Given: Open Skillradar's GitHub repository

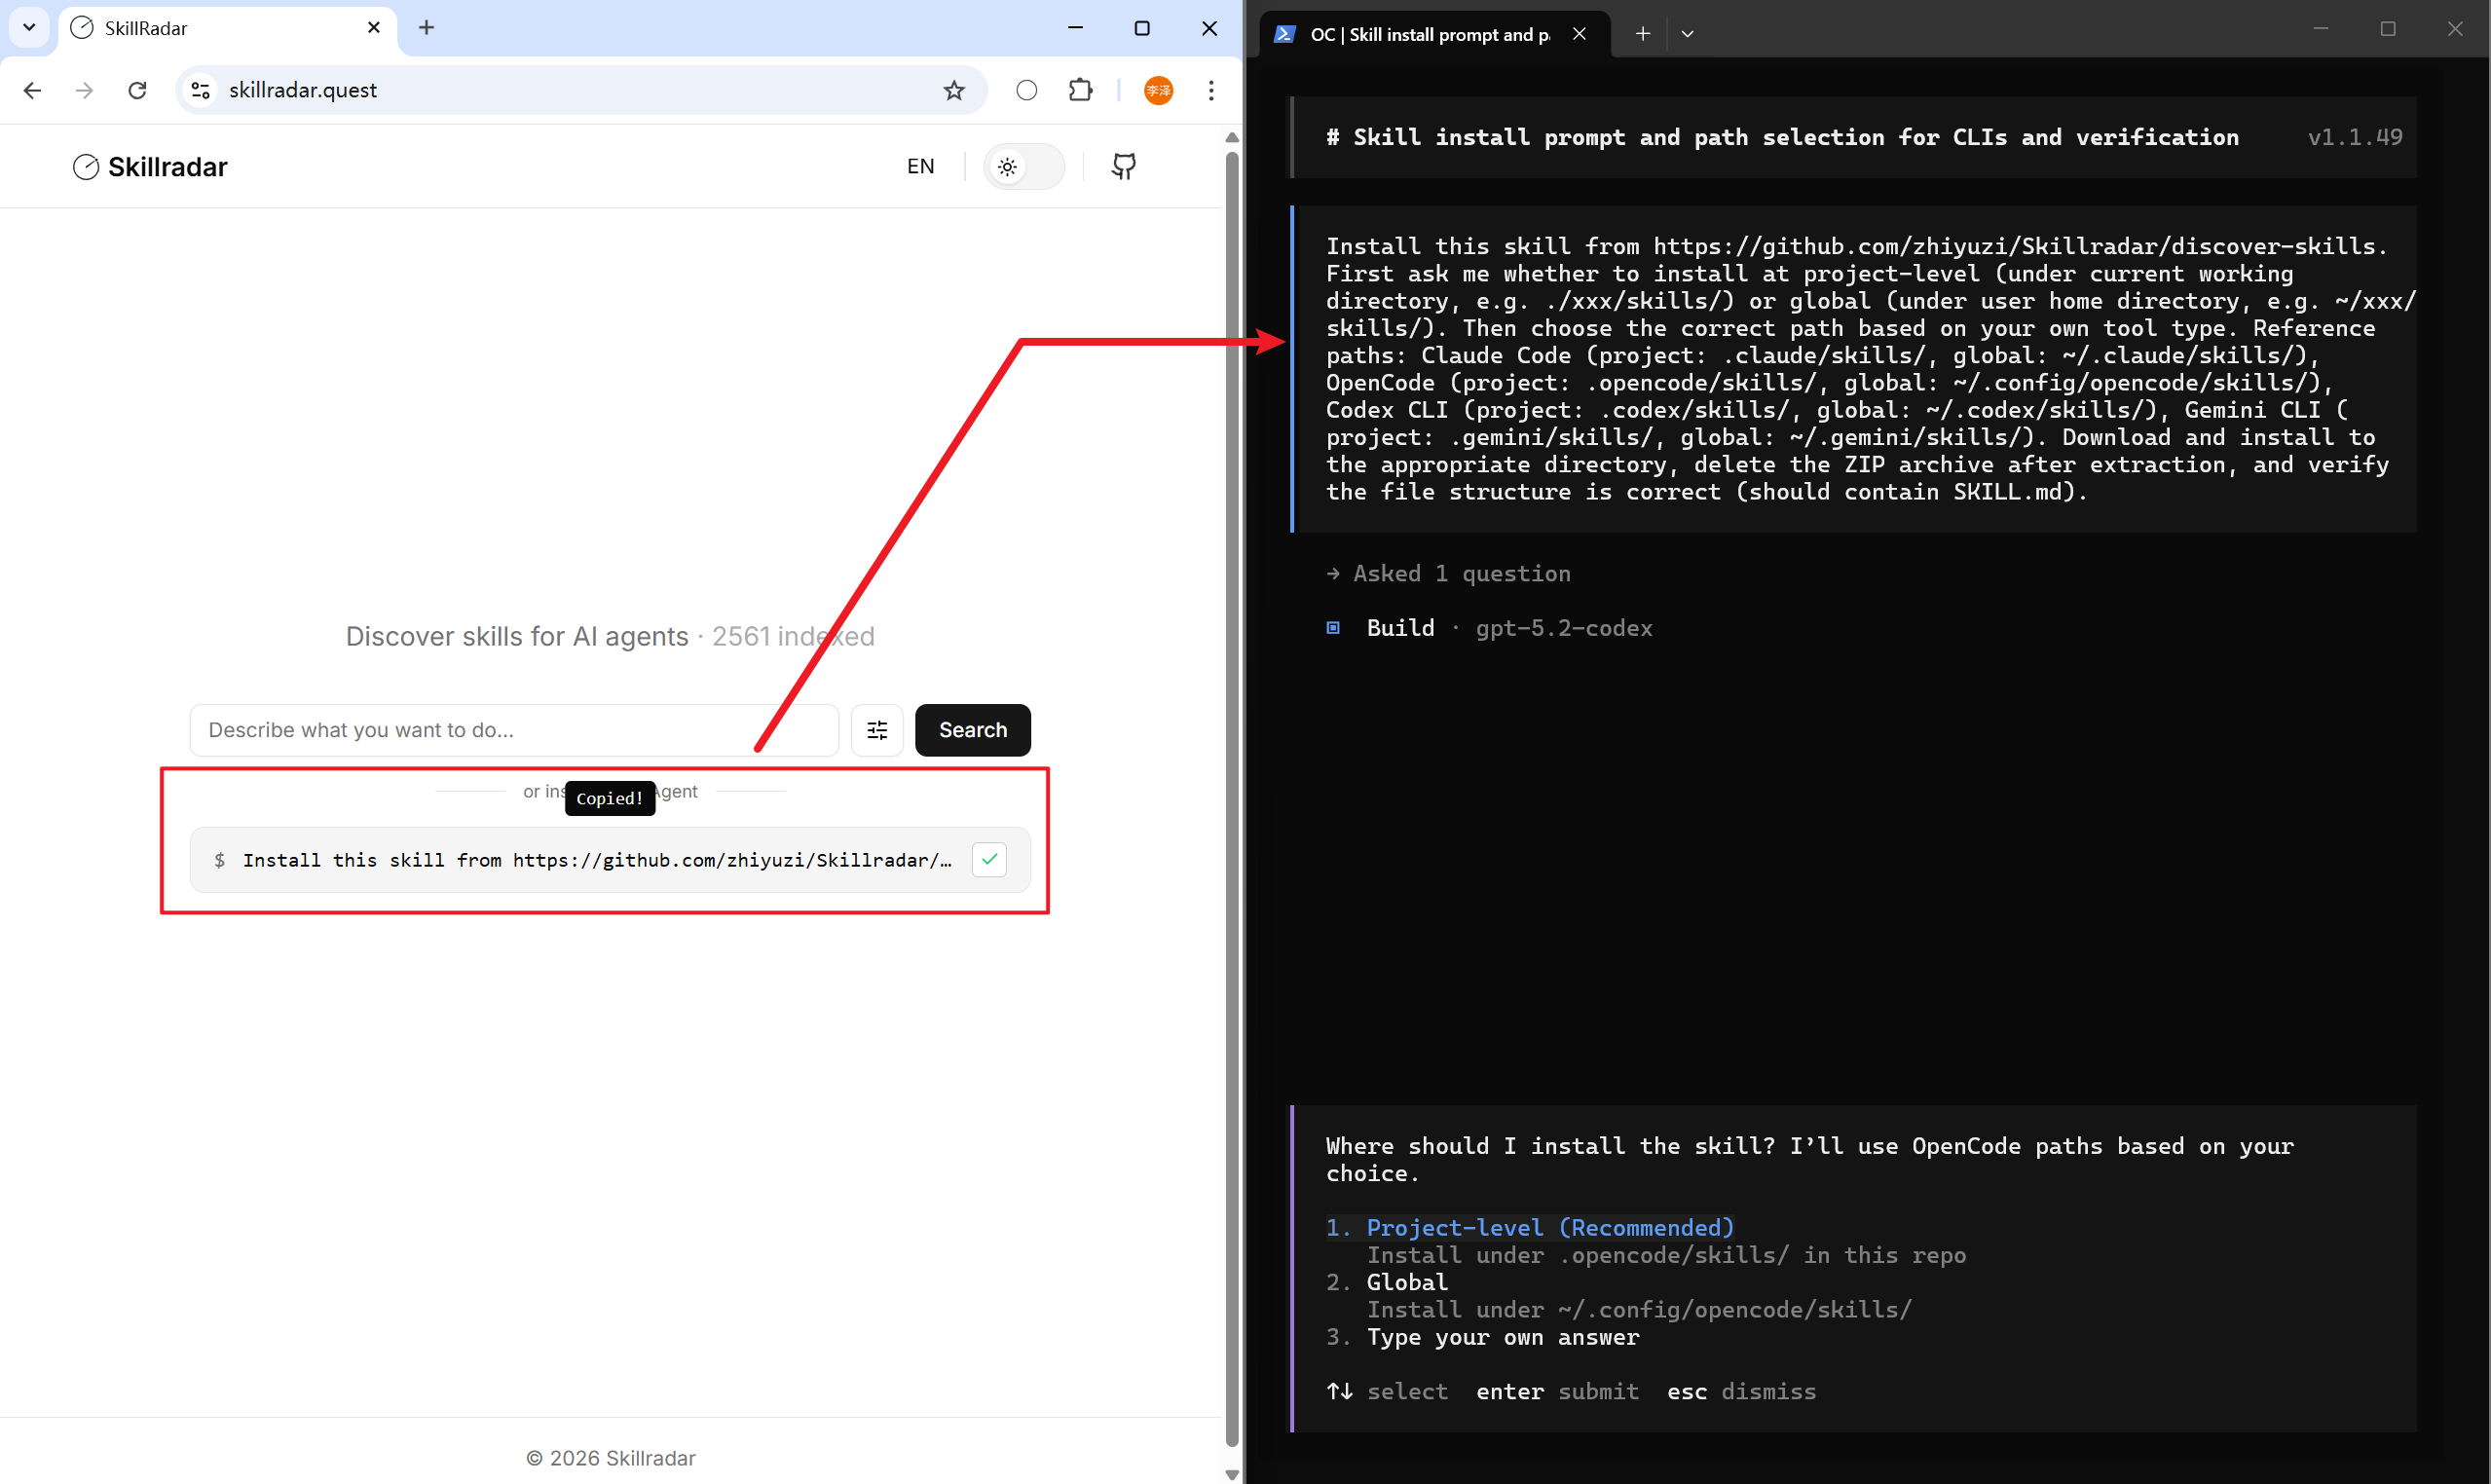Looking at the screenshot, I should [1123, 166].
